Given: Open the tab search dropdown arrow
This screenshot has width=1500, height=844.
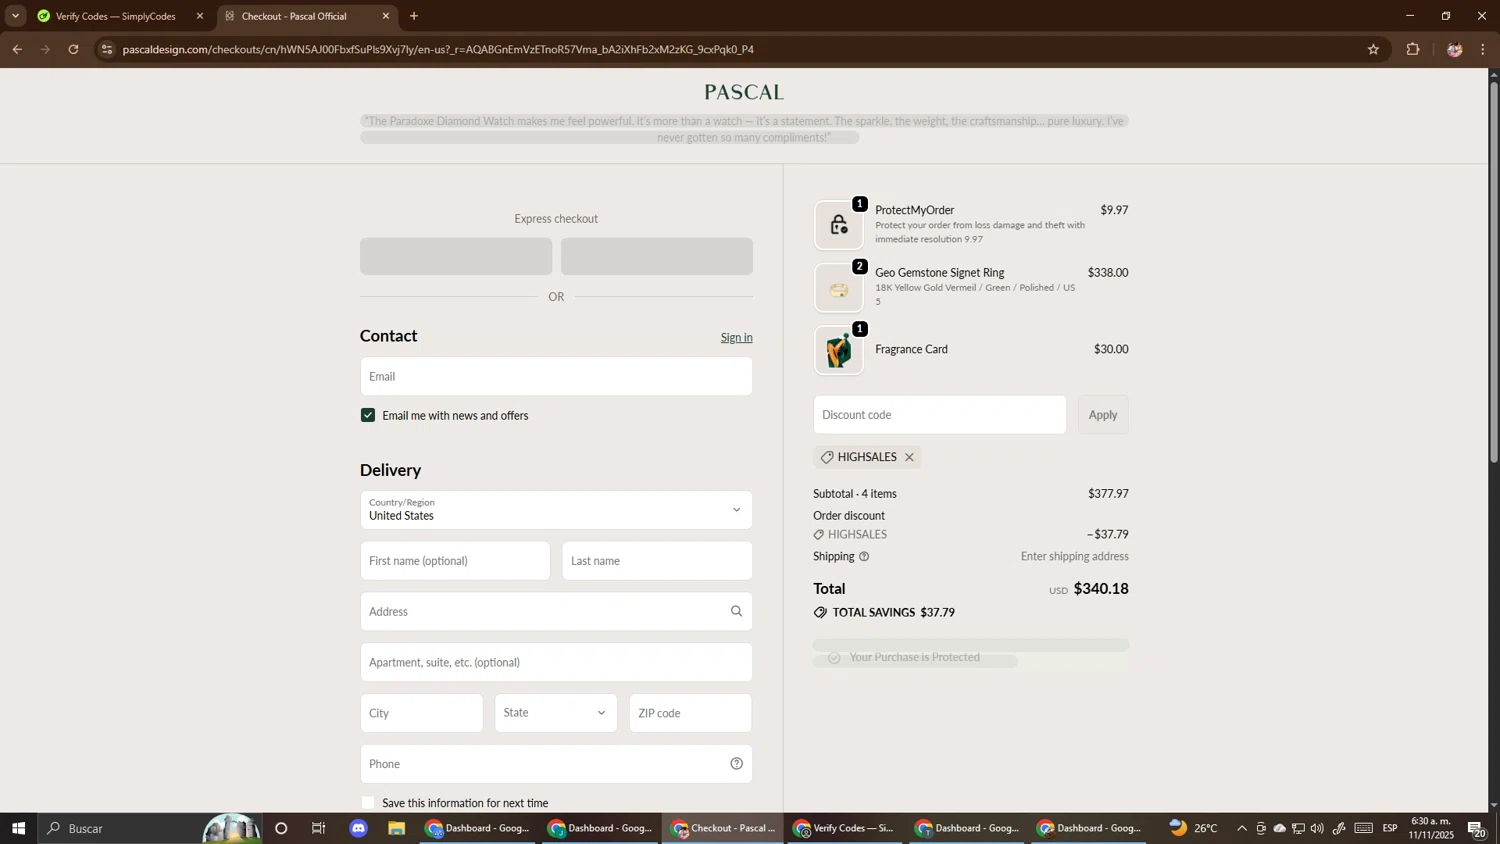Looking at the screenshot, I should (15, 16).
